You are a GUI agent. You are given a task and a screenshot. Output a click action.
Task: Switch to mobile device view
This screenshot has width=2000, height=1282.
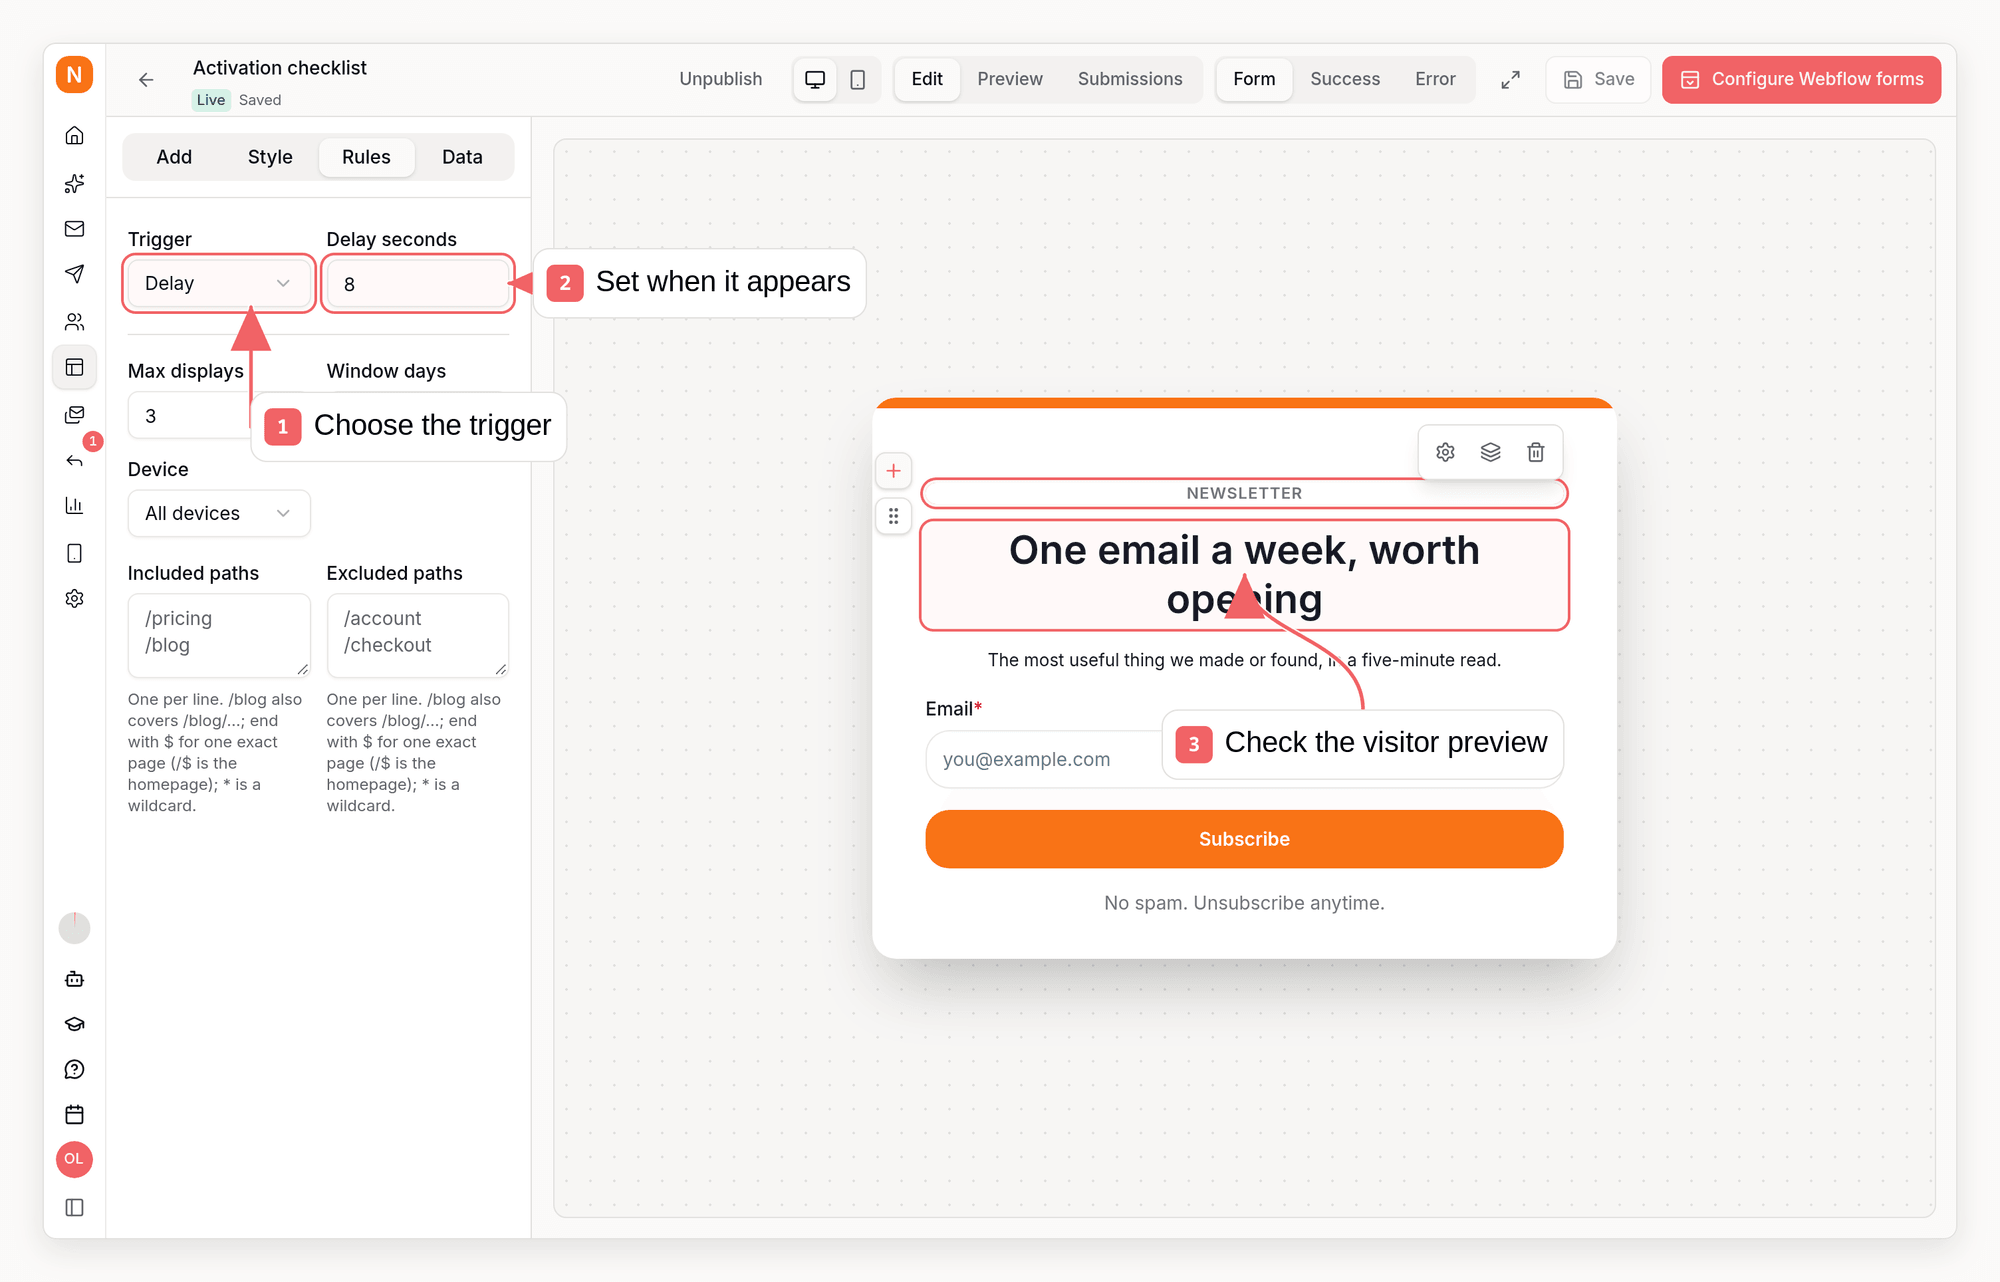tap(858, 79)
